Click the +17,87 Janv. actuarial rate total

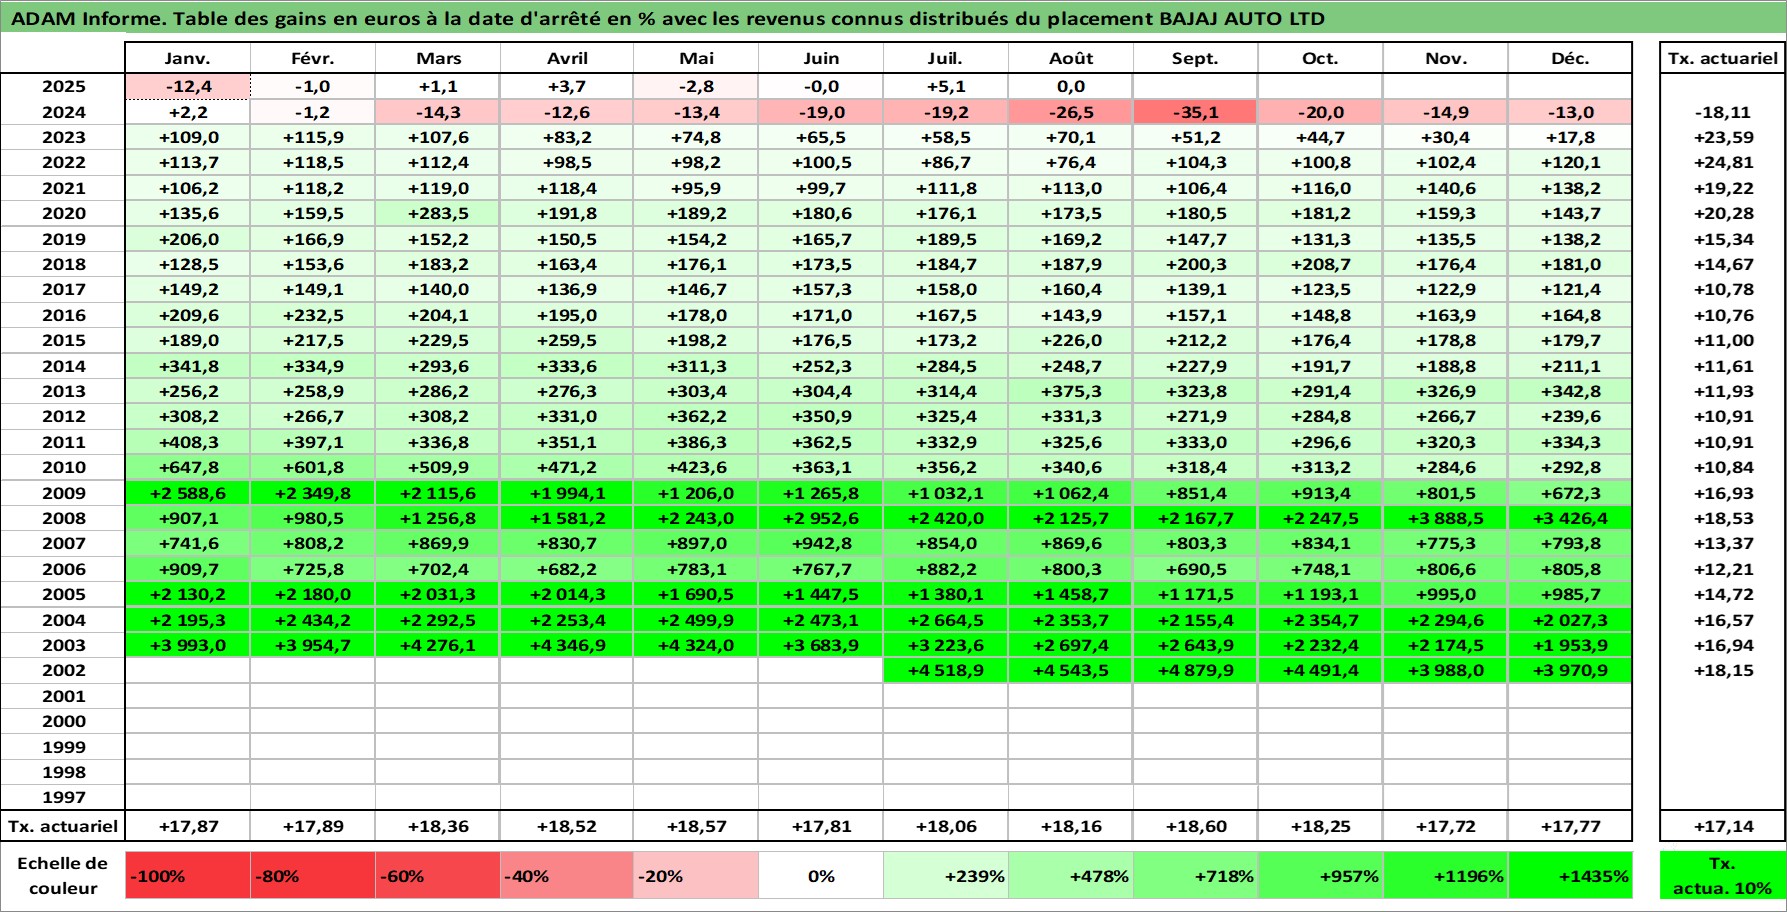(188, 826)
